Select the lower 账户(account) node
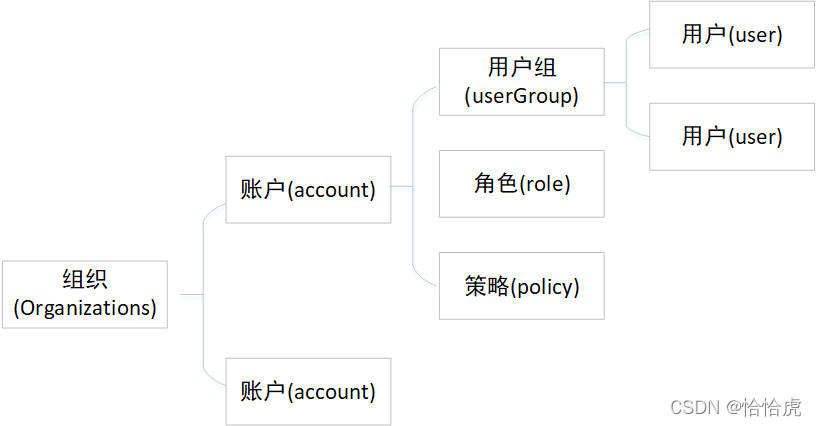The height and width of the screenshot is (426, 816). 308,392
